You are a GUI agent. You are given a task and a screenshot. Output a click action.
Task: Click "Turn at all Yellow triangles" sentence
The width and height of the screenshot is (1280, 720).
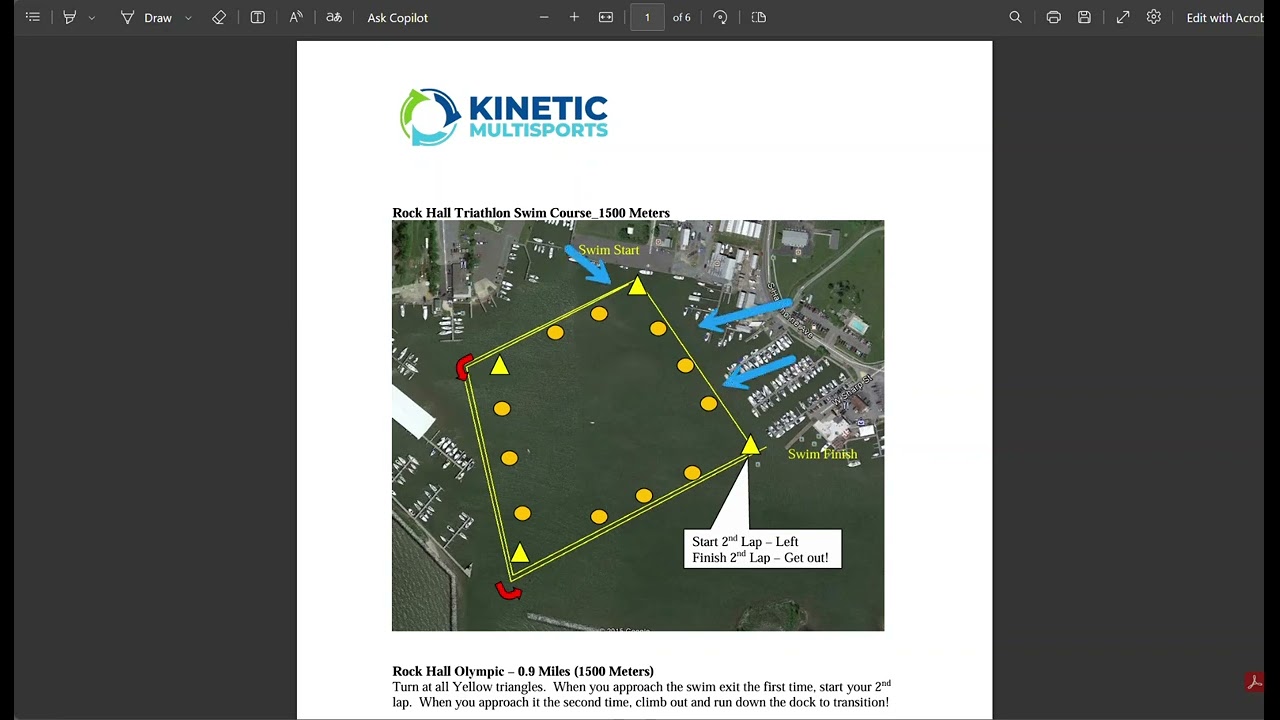(x=470, y=687)
